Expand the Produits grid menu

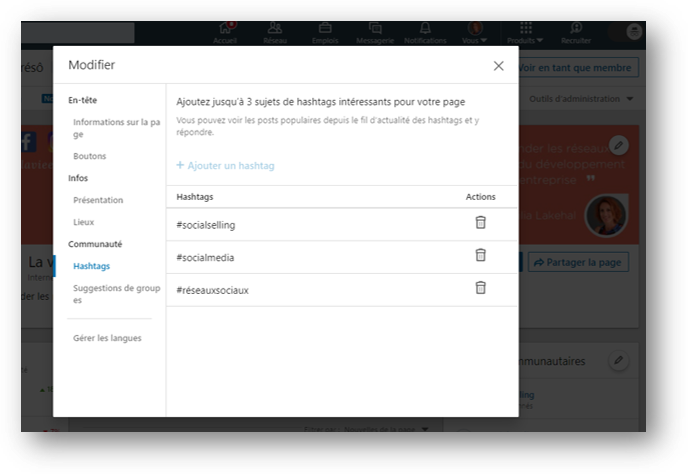tap(525, 33)
